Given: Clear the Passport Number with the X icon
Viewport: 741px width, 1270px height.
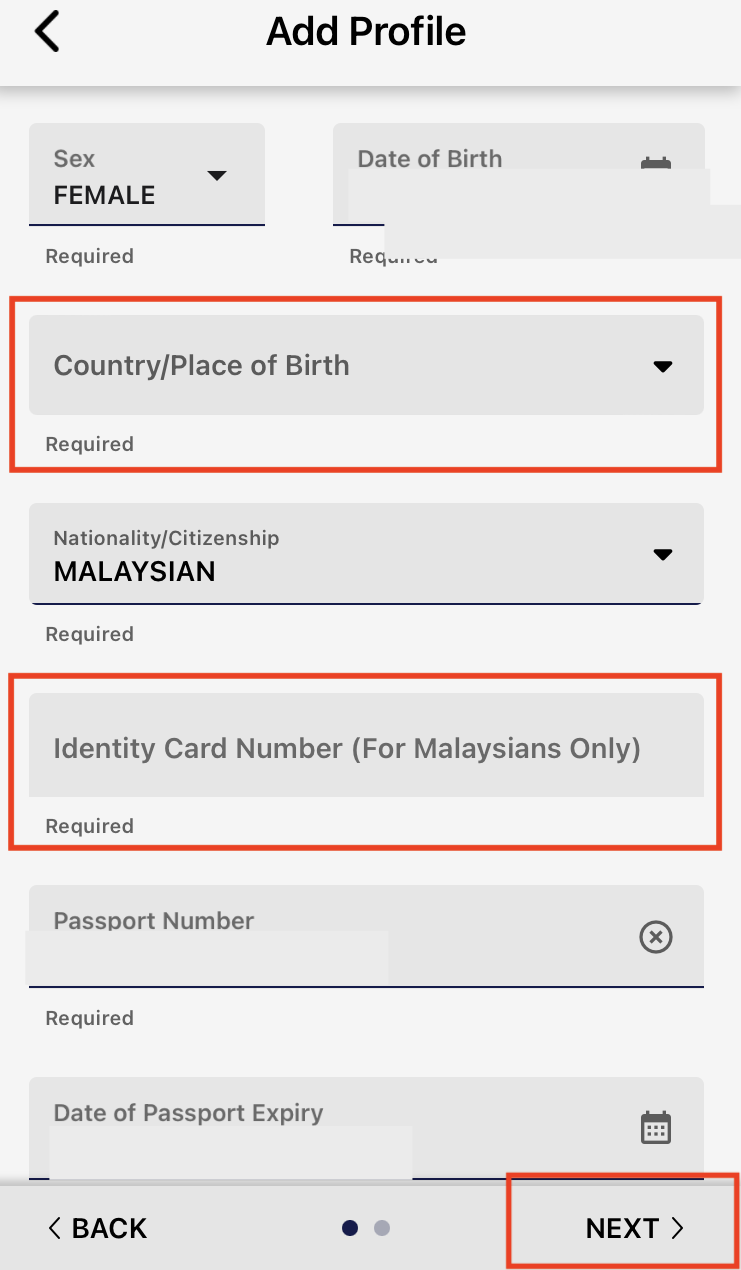Looking at the screenshot, I should [655, 937].
